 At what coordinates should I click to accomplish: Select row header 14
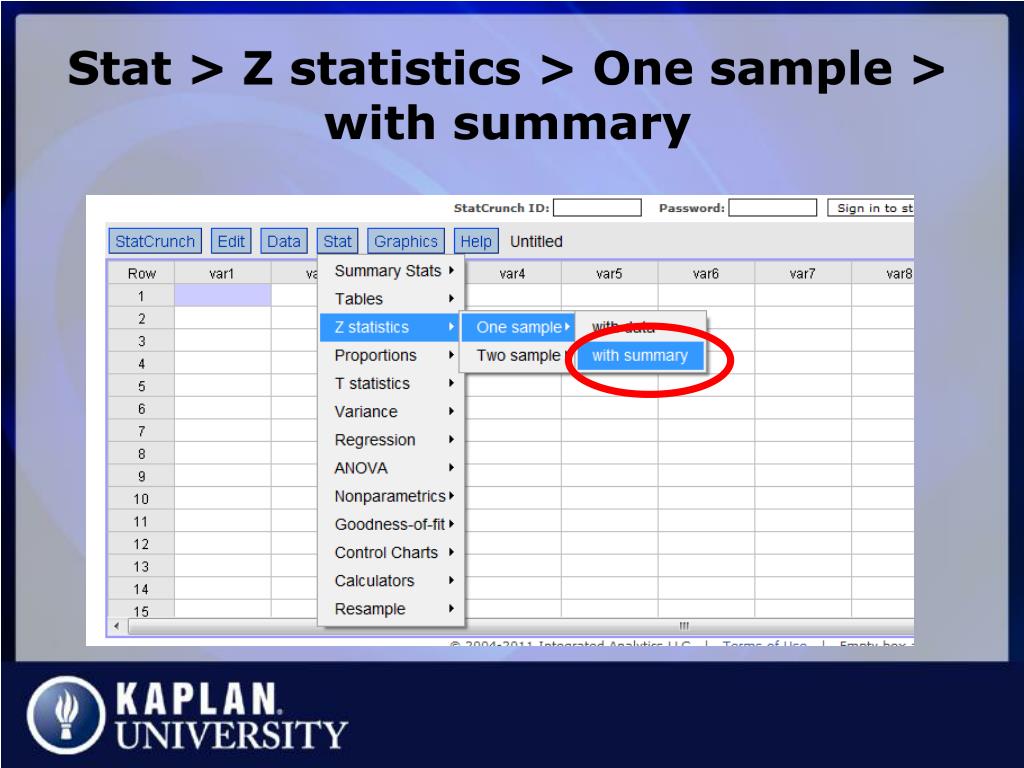(141, 588)
